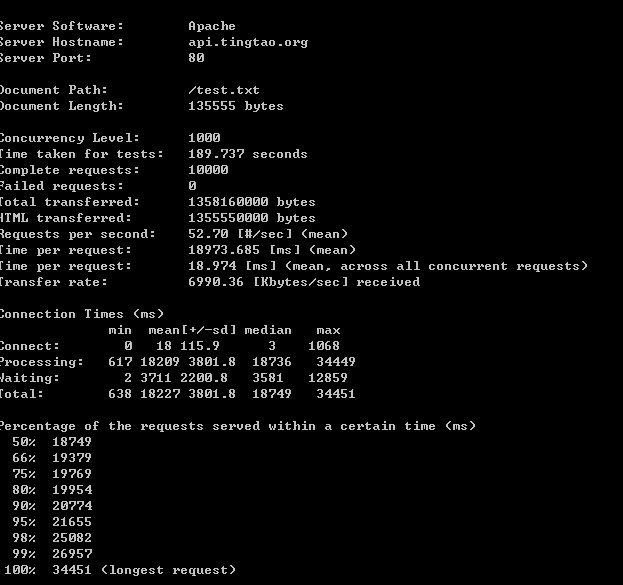Viewport: 623px width, 585px height.
Task: Click the Waiting median value 3581
Action: tap(268, 378)
